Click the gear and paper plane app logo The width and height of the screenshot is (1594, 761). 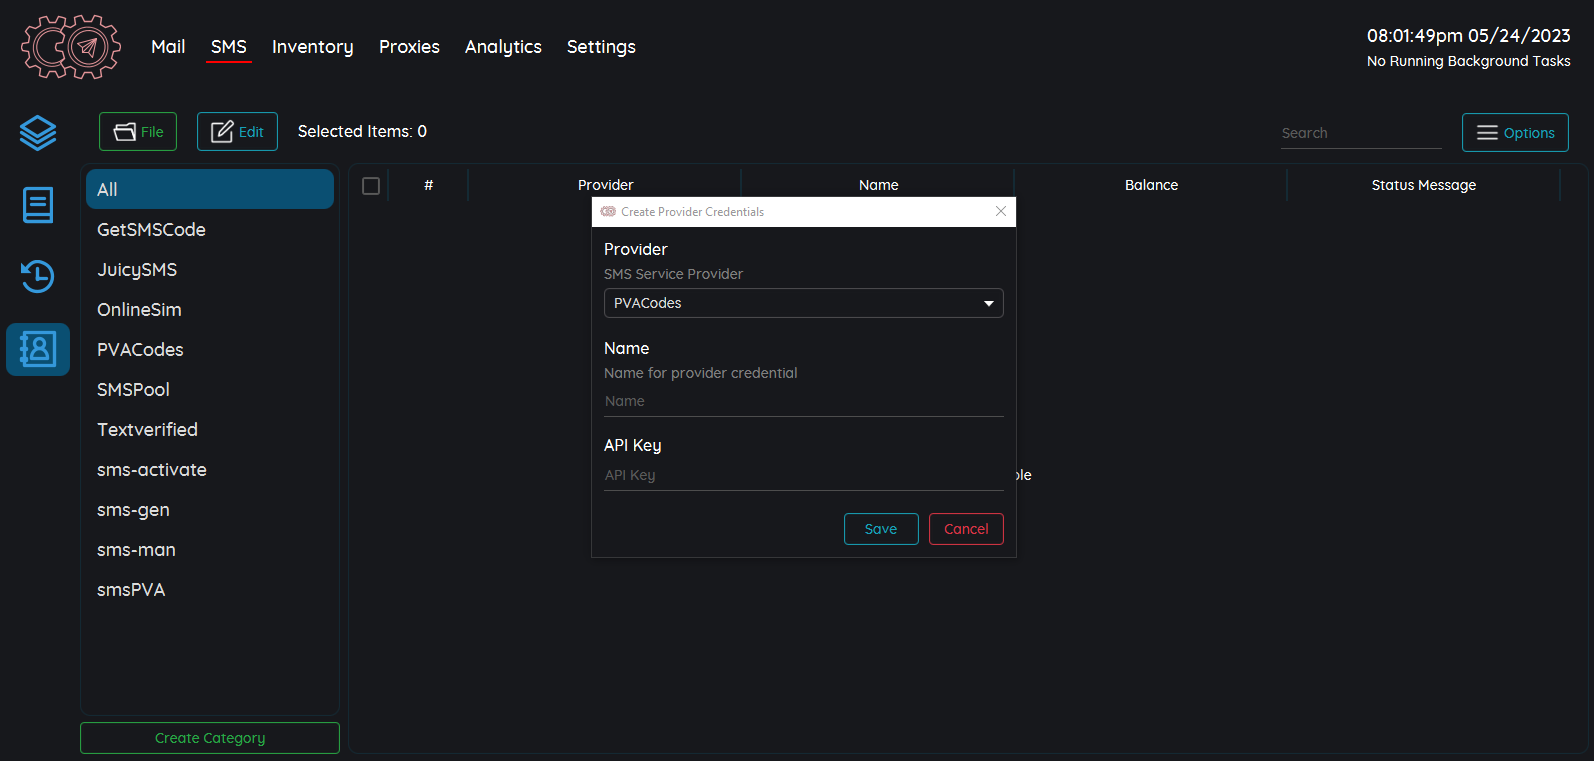(x=71, y=47)
